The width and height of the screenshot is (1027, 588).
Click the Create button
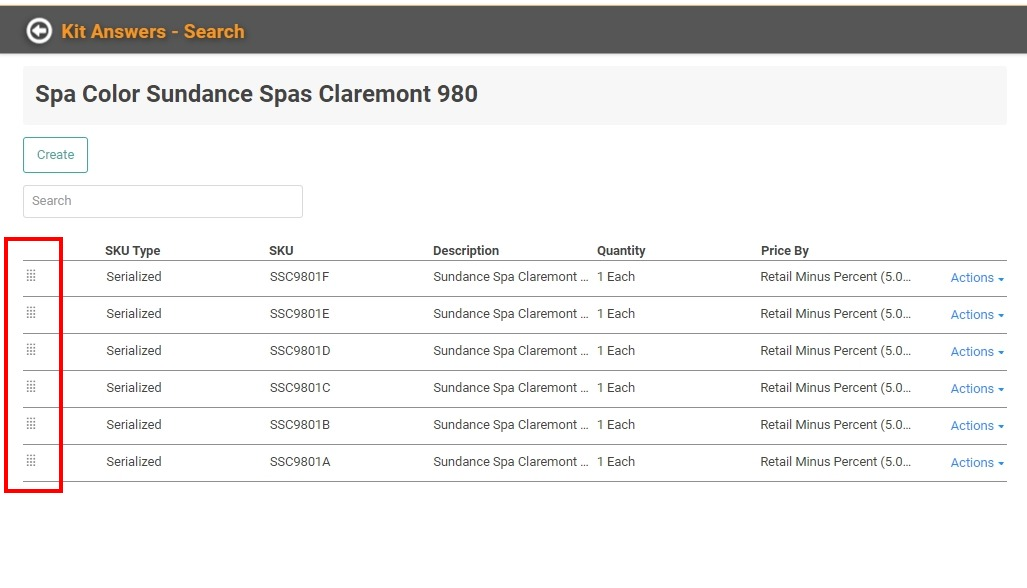point(56,155)
